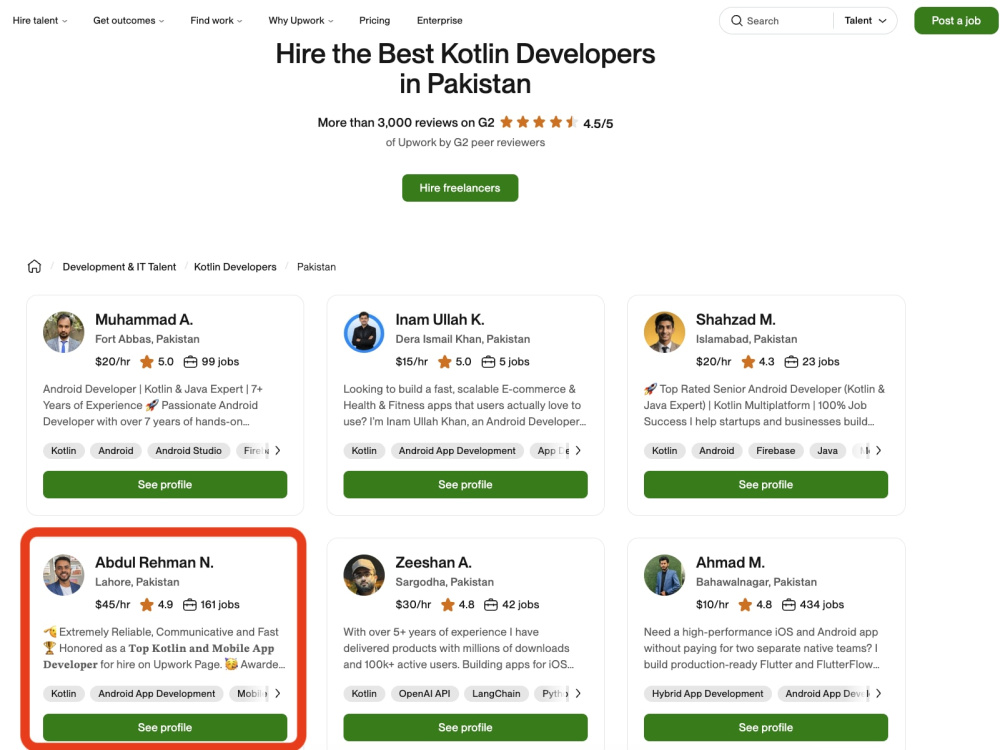This screenshot has width=1000, height=750.
Task: Click Ahmad M.'s star rating icon
Action: [x=745, y=605]
